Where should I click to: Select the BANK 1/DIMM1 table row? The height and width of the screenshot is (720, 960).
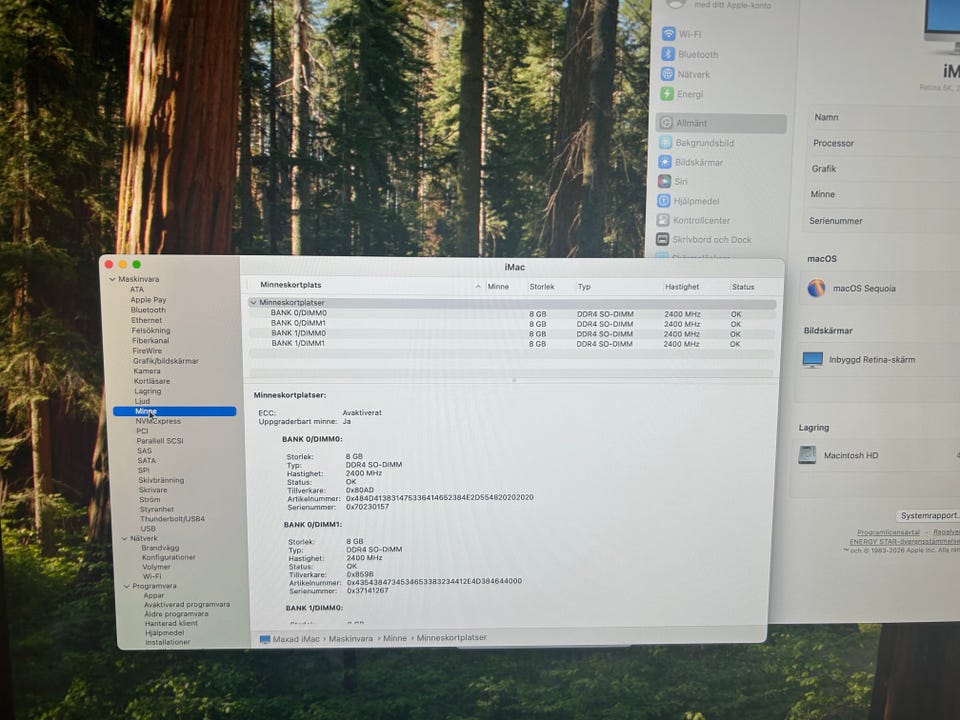click(512, 343)
